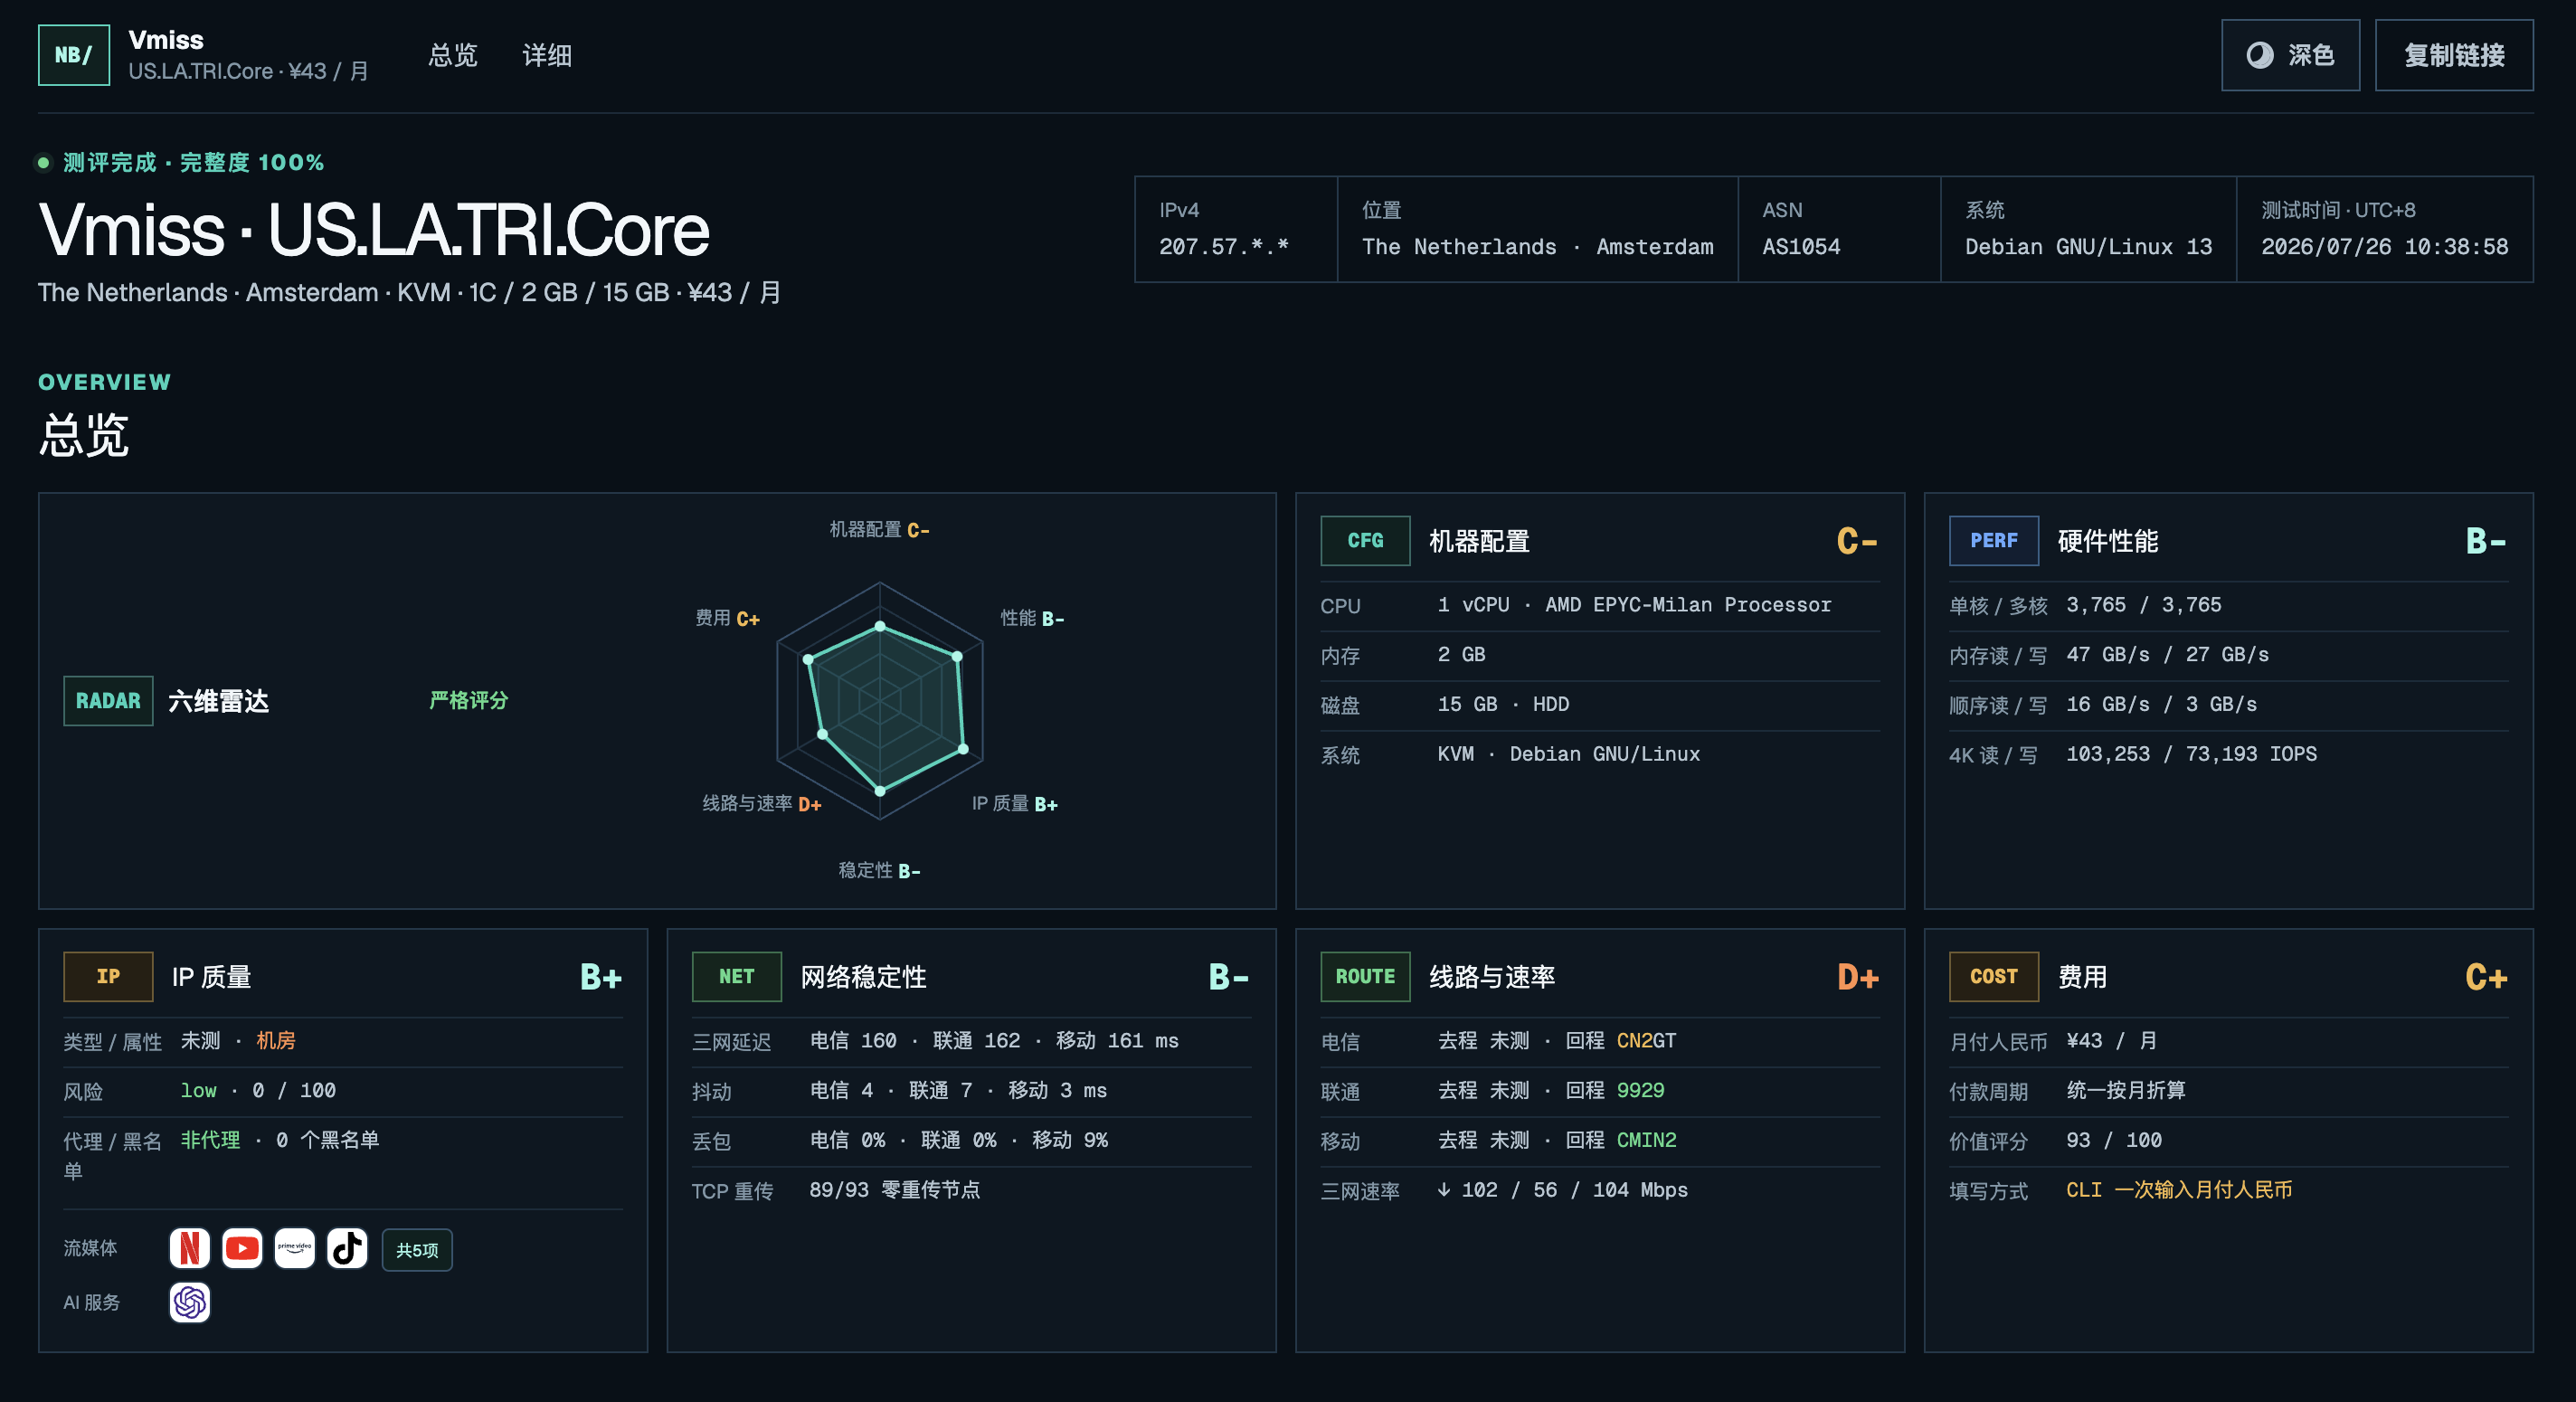Click the NB/ logo icon
Screen dimensions: 2576x1402
[x=74, y=55]
